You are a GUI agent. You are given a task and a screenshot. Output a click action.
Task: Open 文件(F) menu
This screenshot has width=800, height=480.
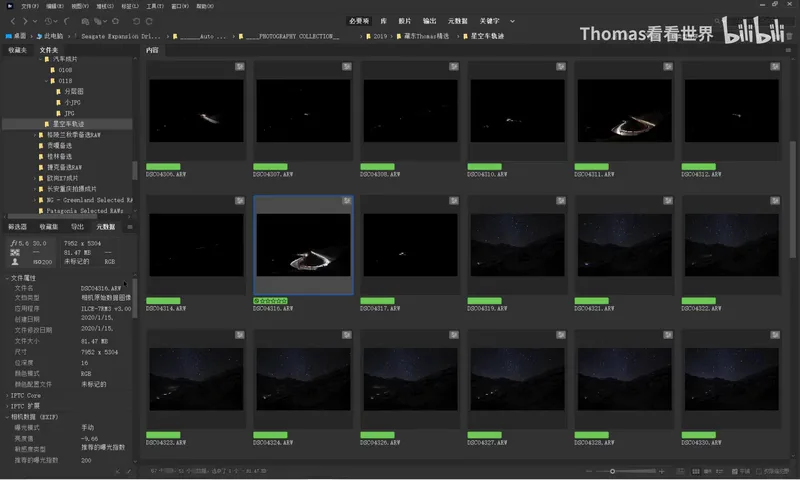[x=30, y=6]
